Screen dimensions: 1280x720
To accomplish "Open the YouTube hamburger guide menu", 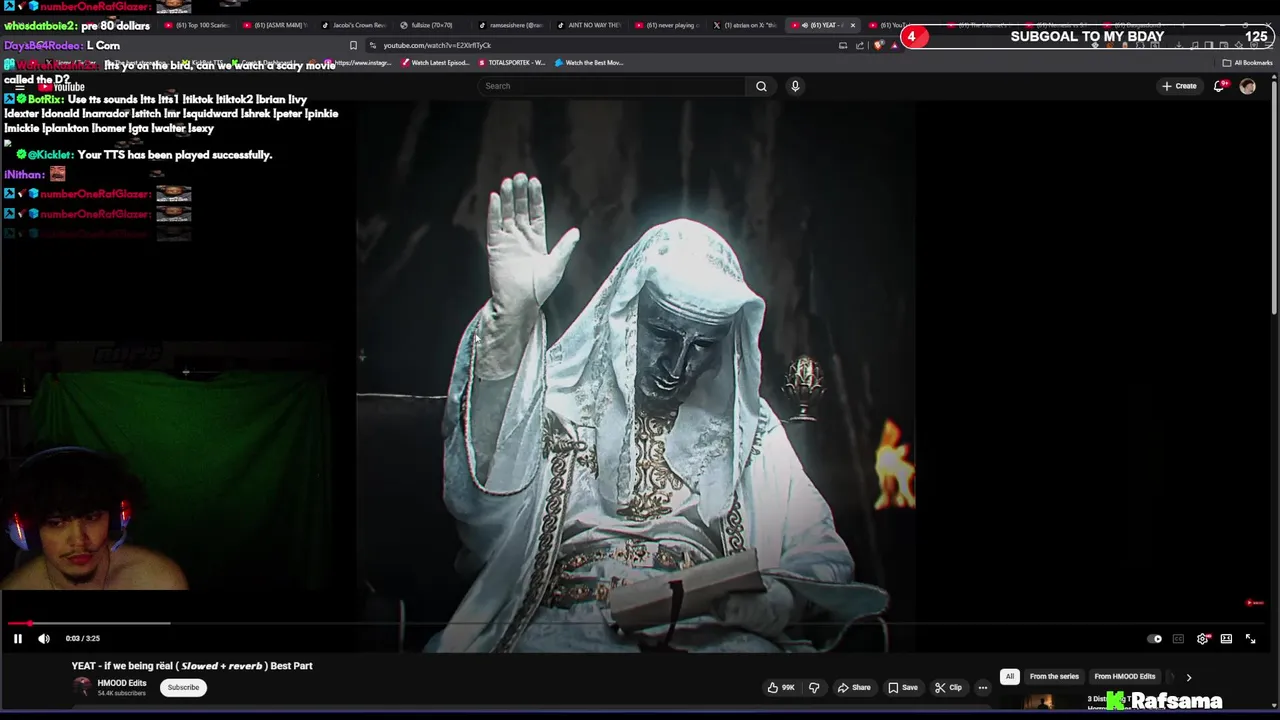I will pos(19,87).
